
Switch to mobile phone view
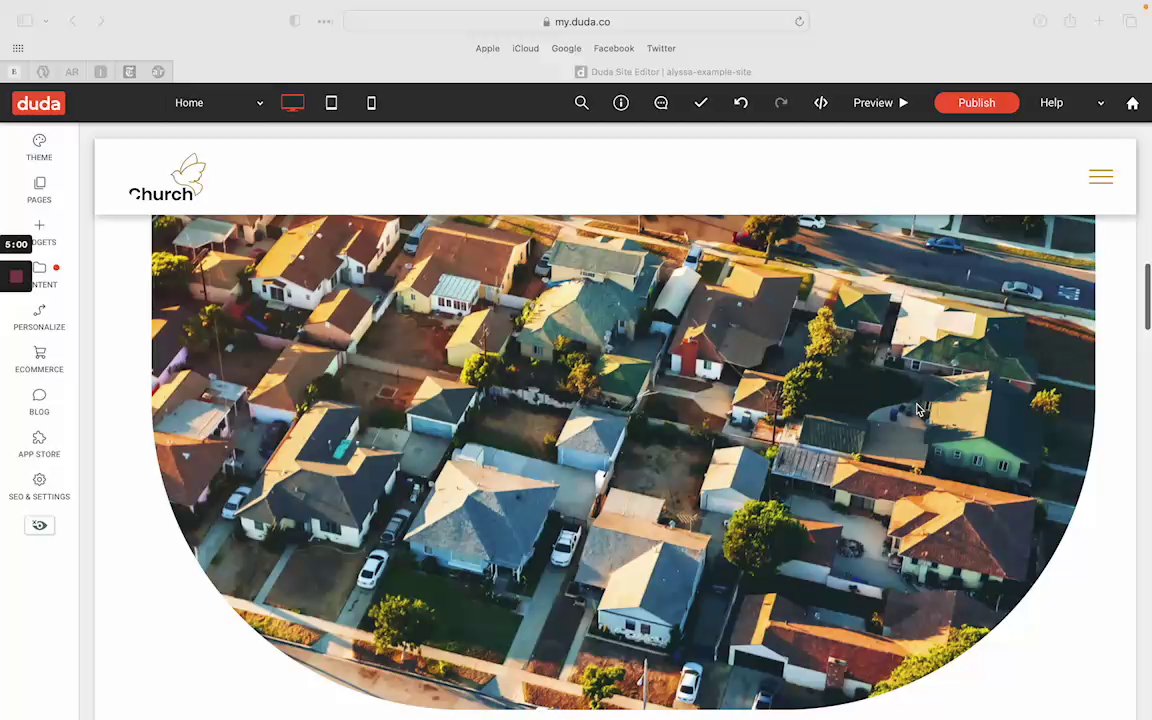tap(371, 103)
